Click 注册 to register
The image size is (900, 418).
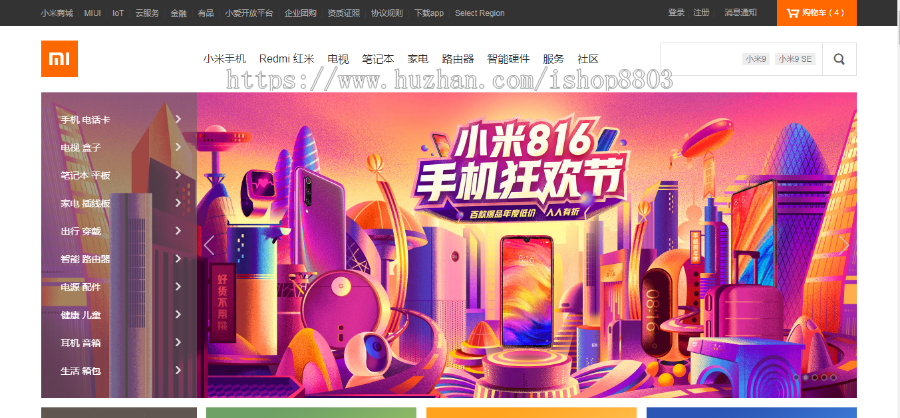[701, 12]
